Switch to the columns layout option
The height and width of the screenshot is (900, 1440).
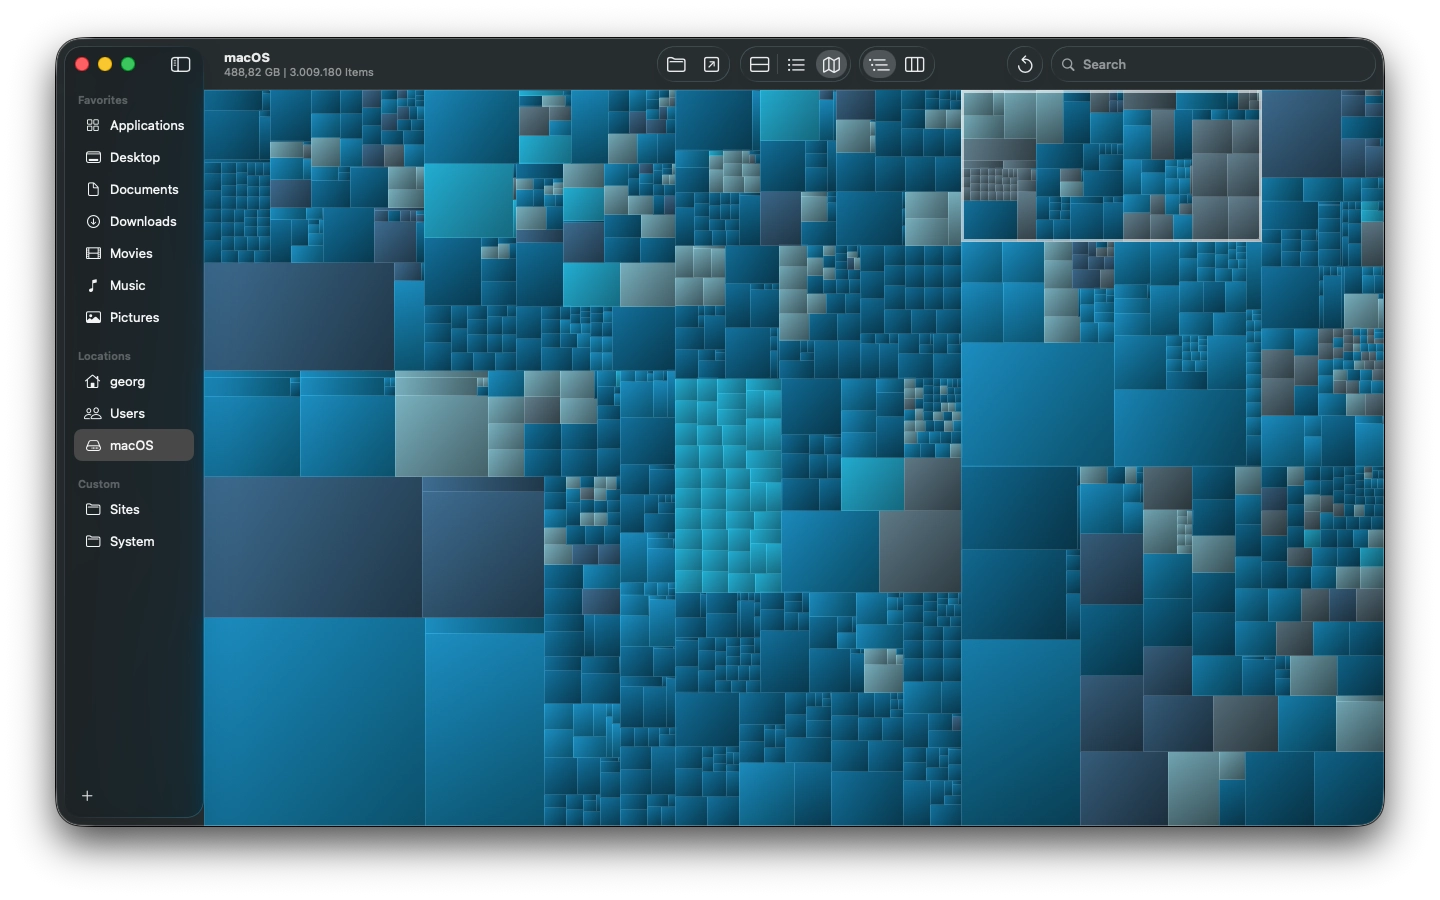point(914,64)
